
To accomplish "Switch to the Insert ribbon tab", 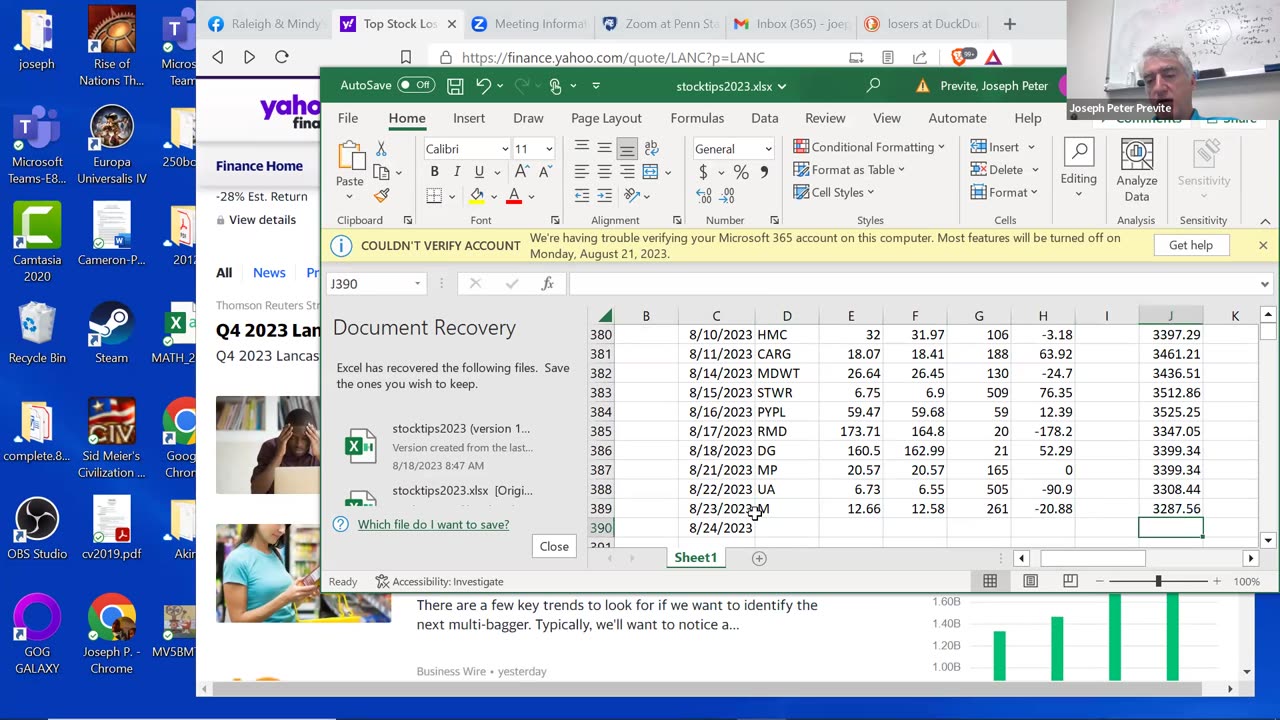I will click(x=468, y=118).
